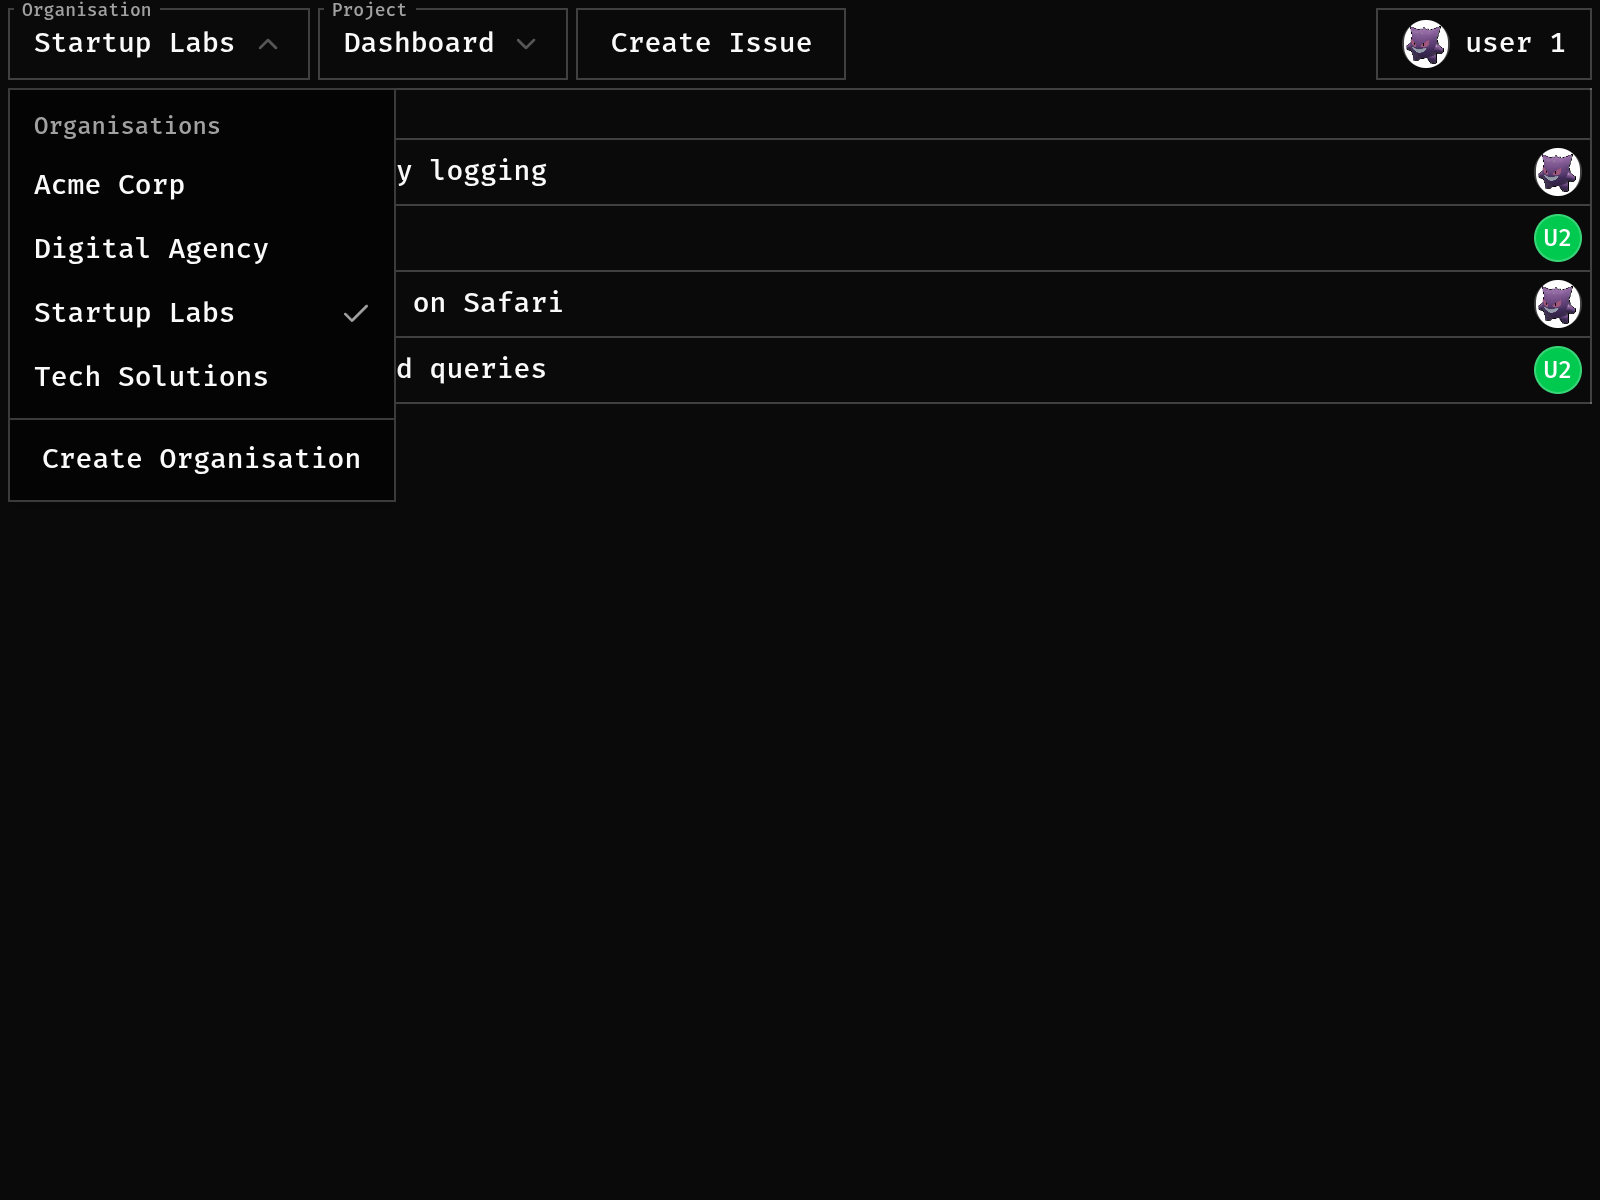This screenshot has width=1600, height=1200.
Task: Click the Gengar avatar beside user 1
Action: pos(1425,44)
